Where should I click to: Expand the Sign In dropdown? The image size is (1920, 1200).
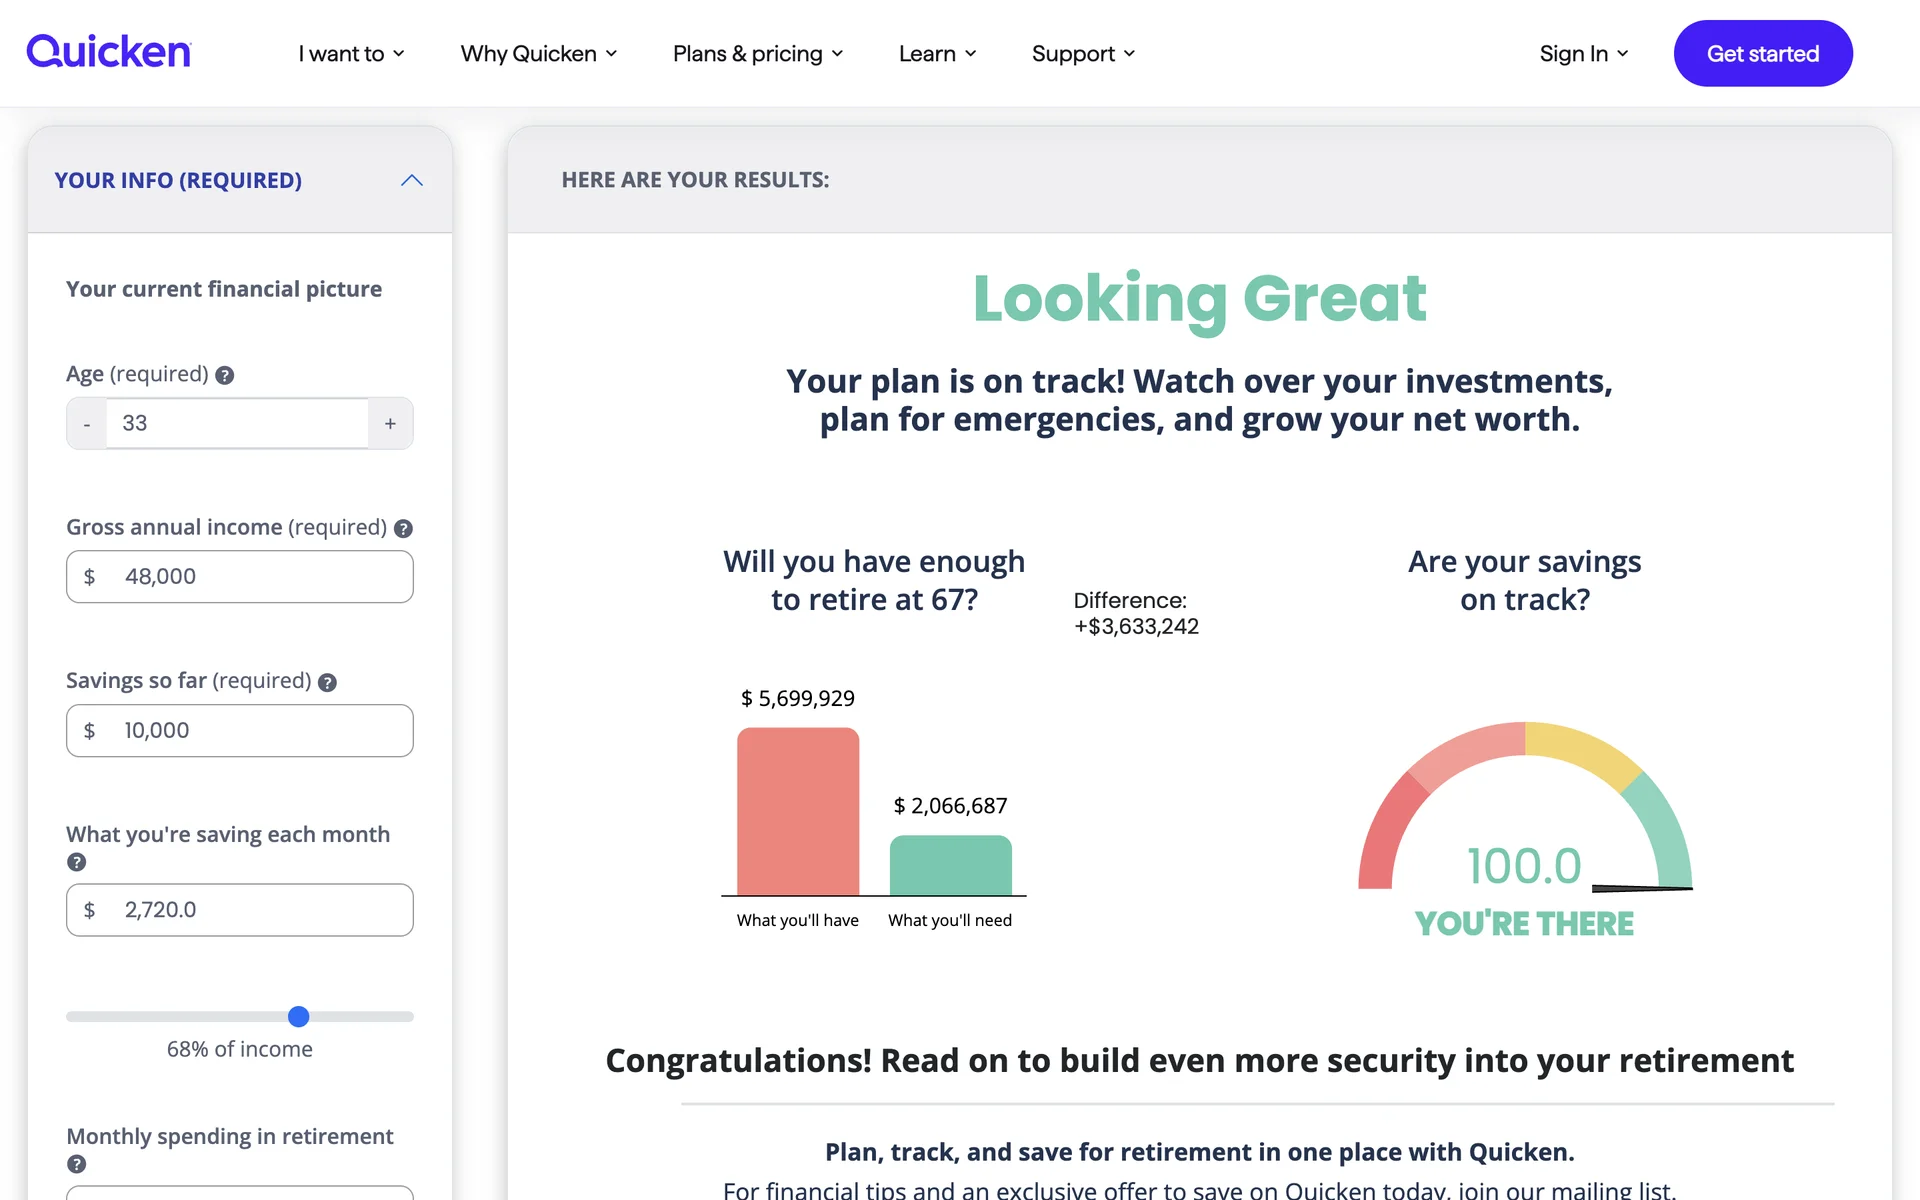click(1583, 54)
